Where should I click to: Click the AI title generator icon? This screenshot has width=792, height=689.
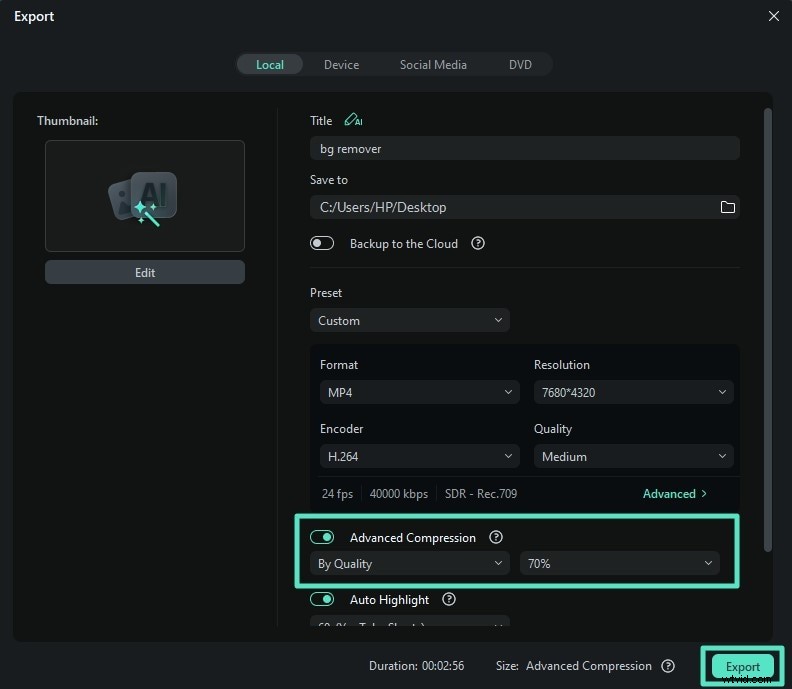pyautogui.click(x=352, y=120)
